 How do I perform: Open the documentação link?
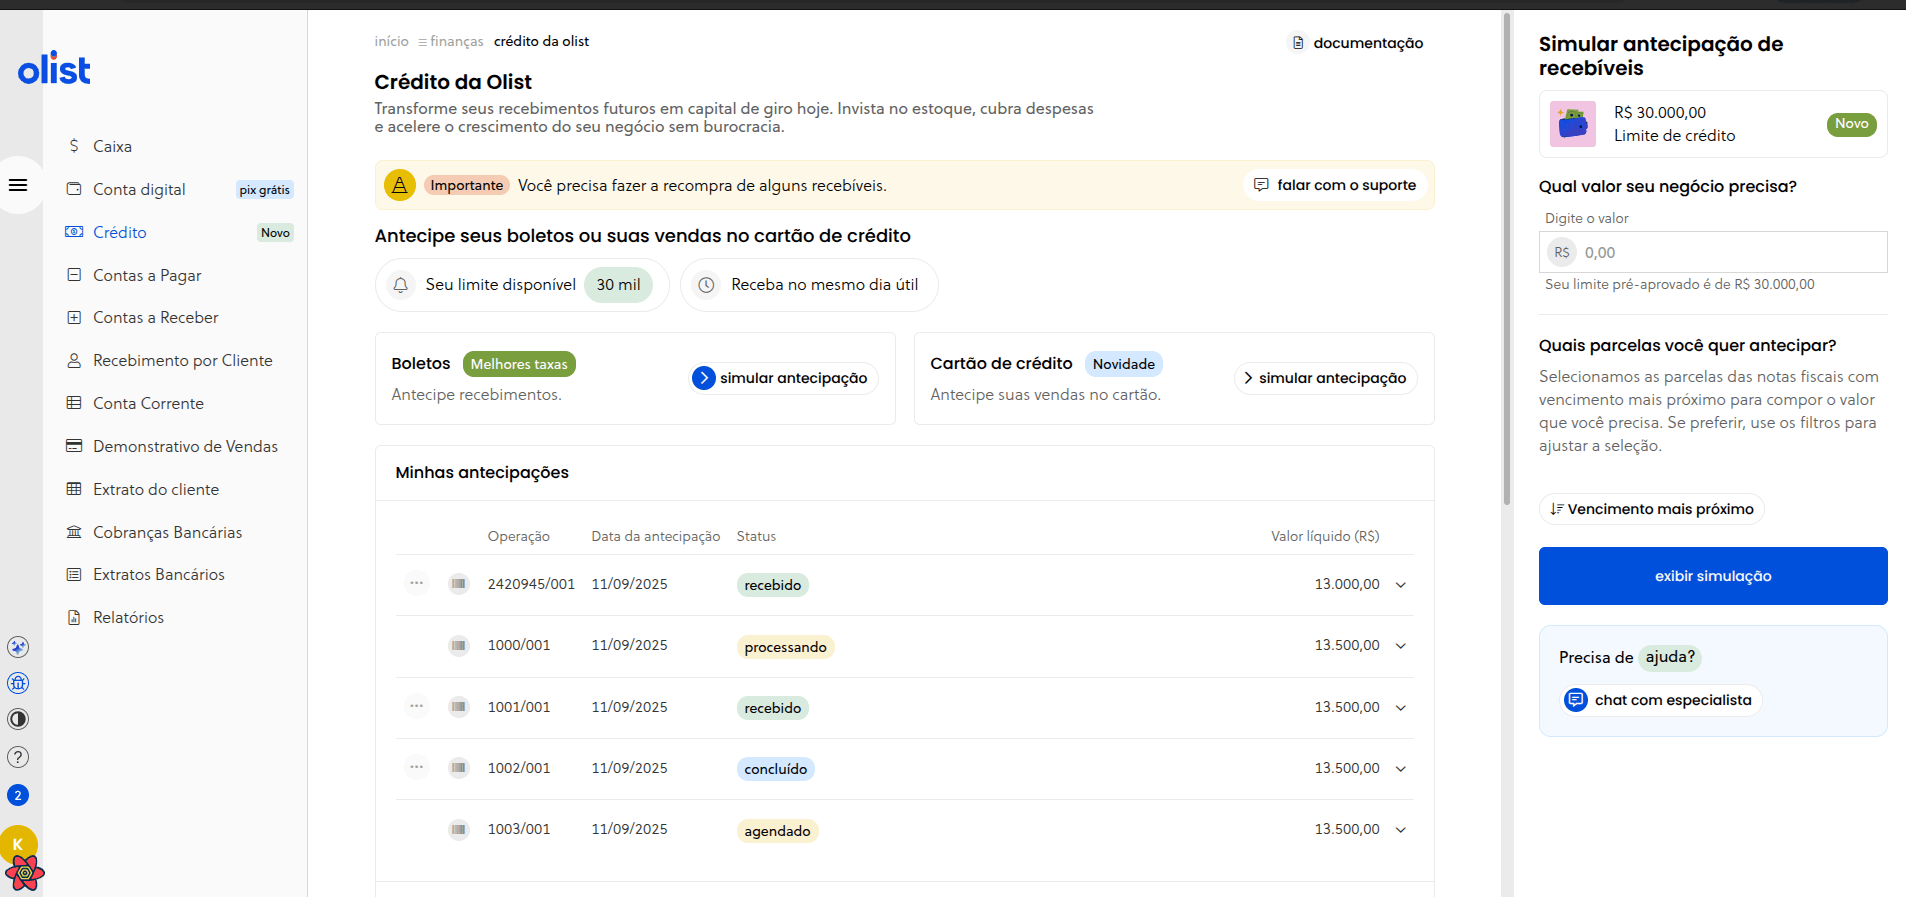[x=1357, y=43]
